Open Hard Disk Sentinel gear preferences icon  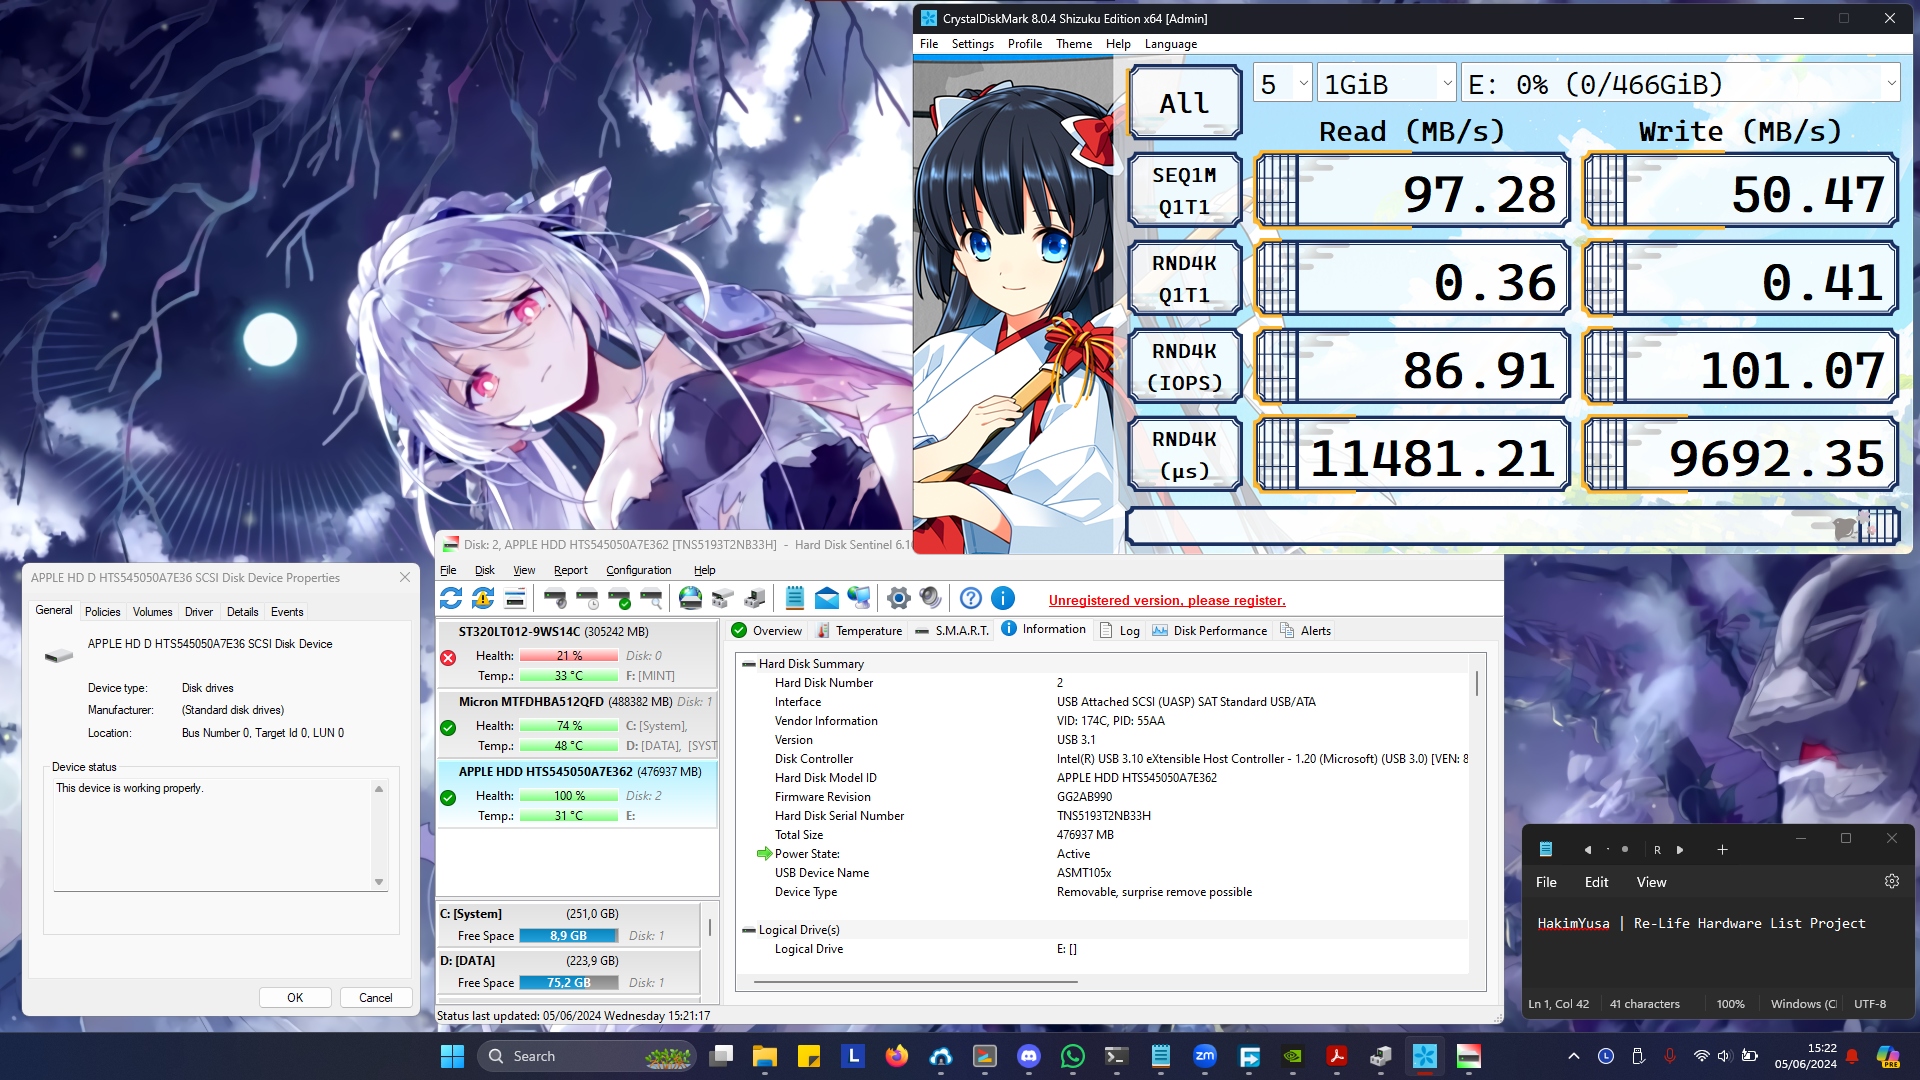(x=898, y=598)
